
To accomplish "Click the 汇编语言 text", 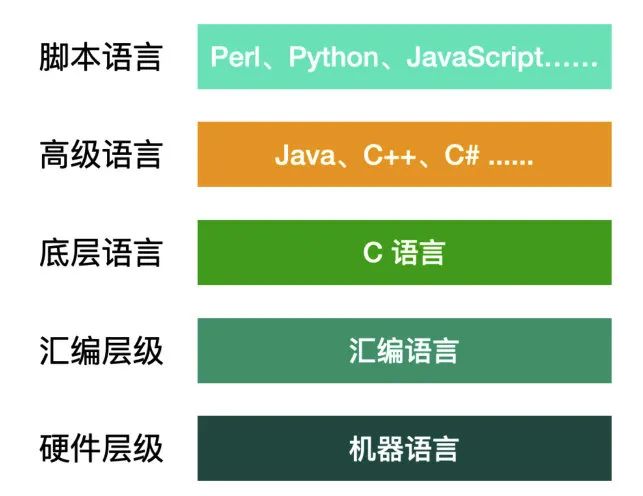I will (403, 350).
